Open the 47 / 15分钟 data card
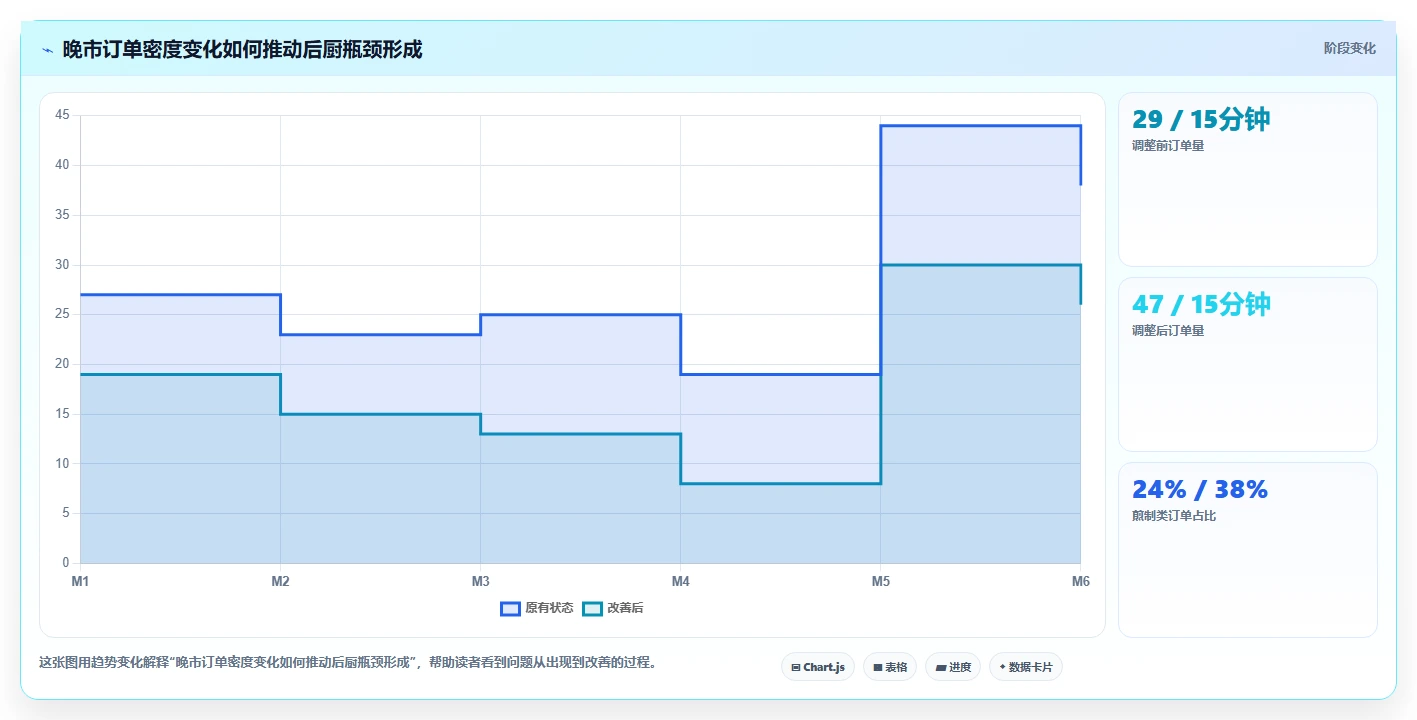 [x=1248, y=364]
